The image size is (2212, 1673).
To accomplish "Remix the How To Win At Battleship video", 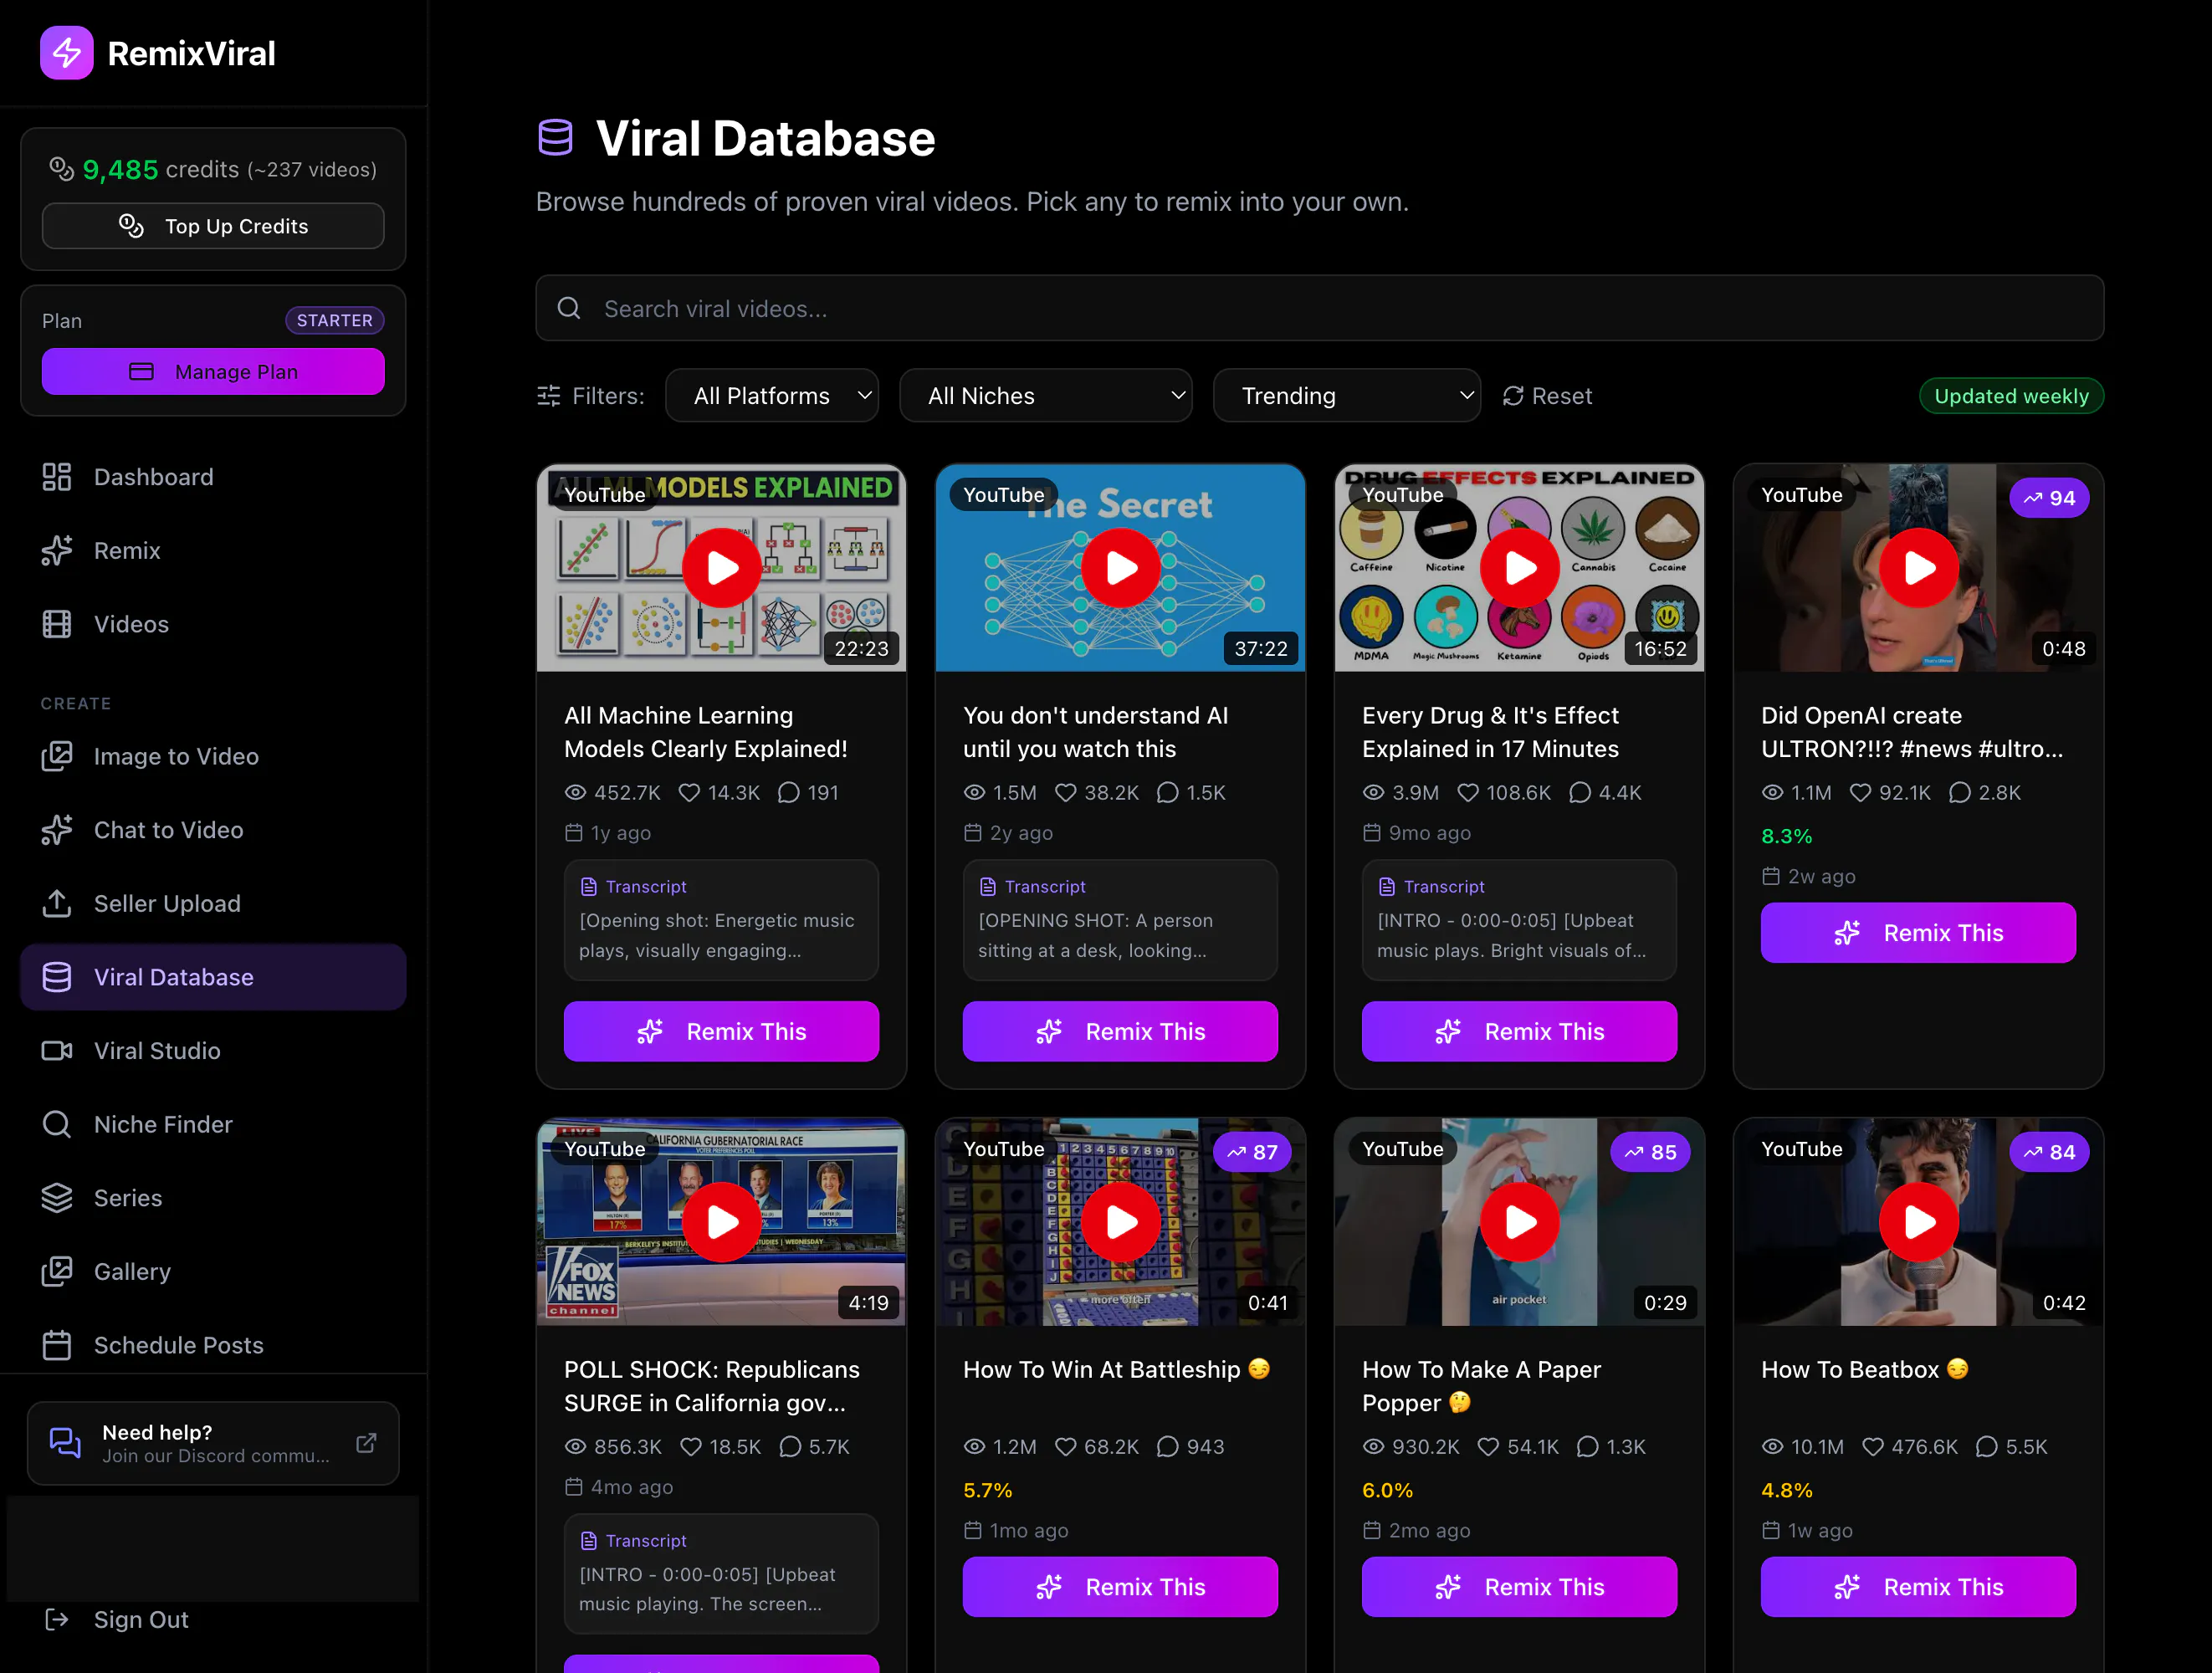I will pyautogui.click(x=1121, y=1587).
